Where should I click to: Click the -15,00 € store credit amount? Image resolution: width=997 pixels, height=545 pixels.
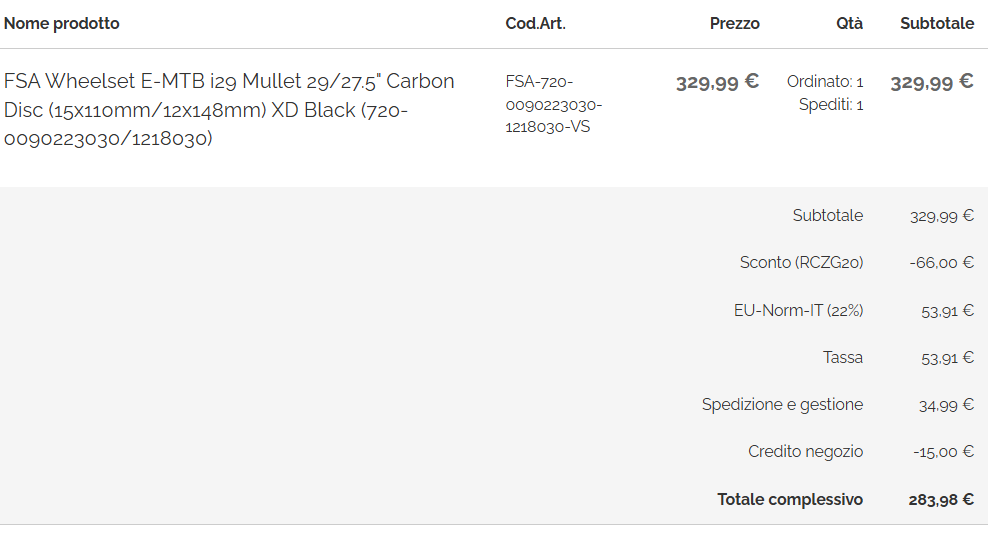943,452
